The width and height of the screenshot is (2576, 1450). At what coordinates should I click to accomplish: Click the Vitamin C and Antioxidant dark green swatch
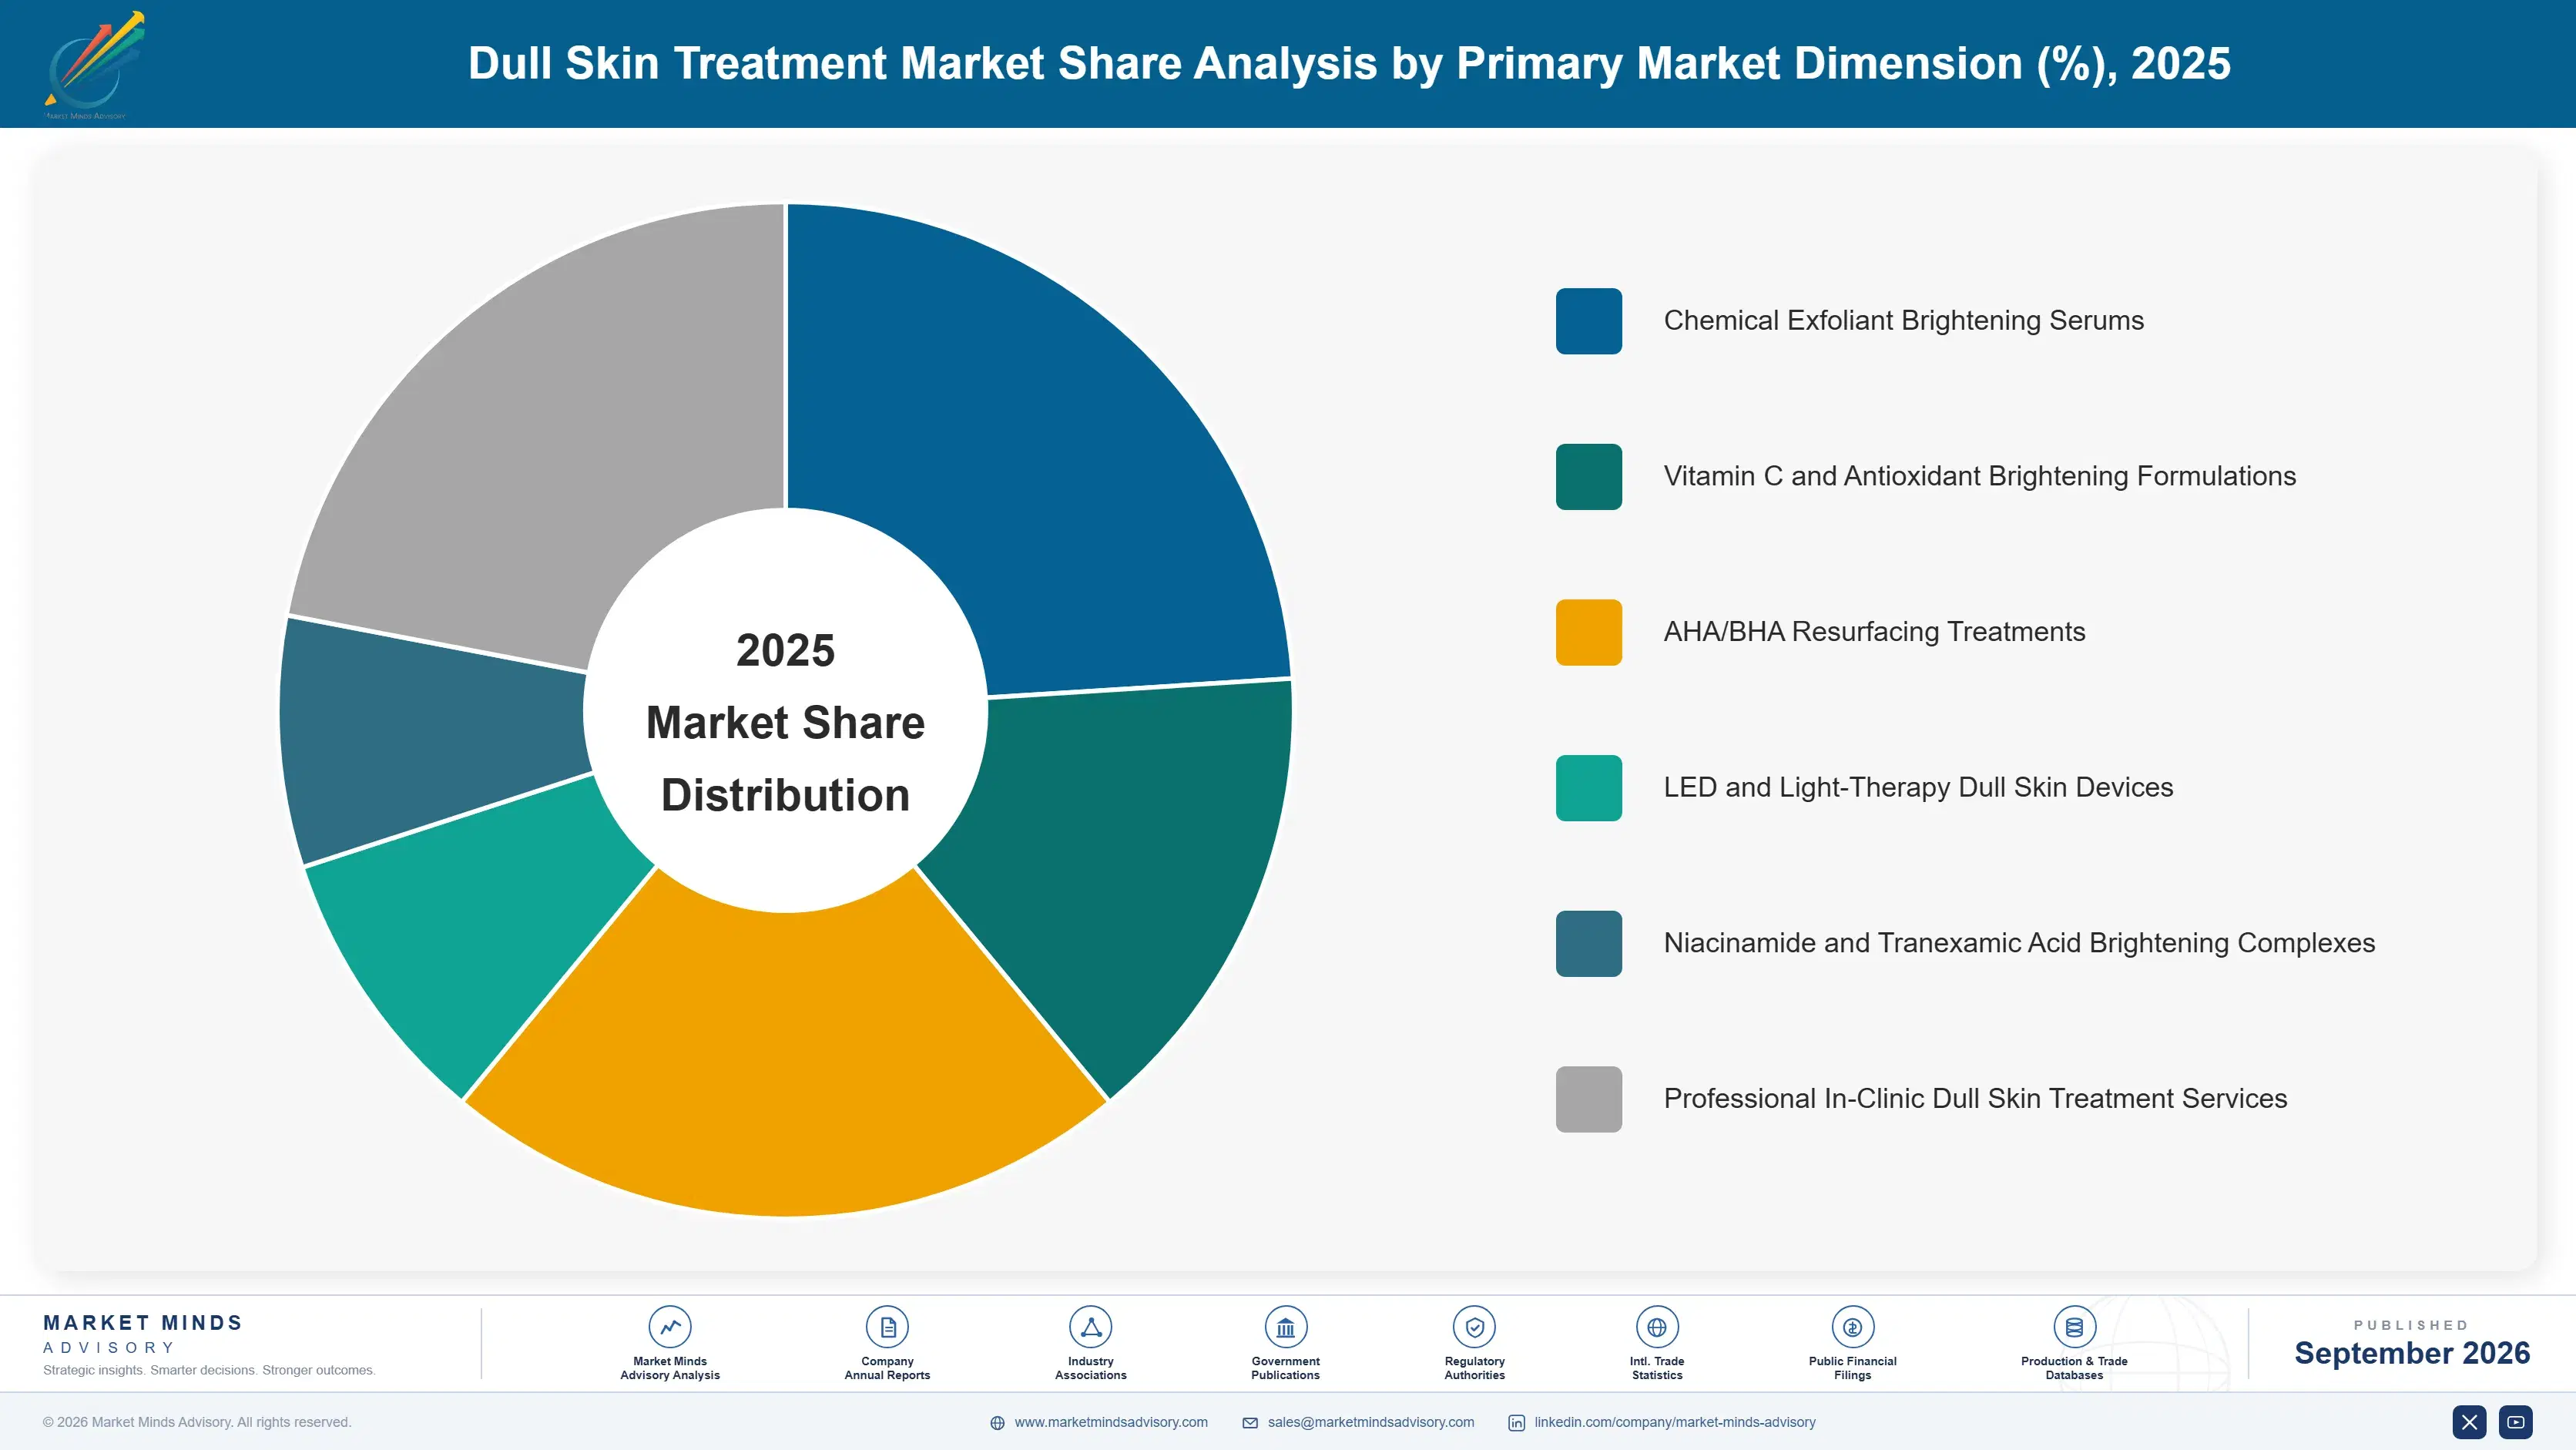click(1588, 477)
